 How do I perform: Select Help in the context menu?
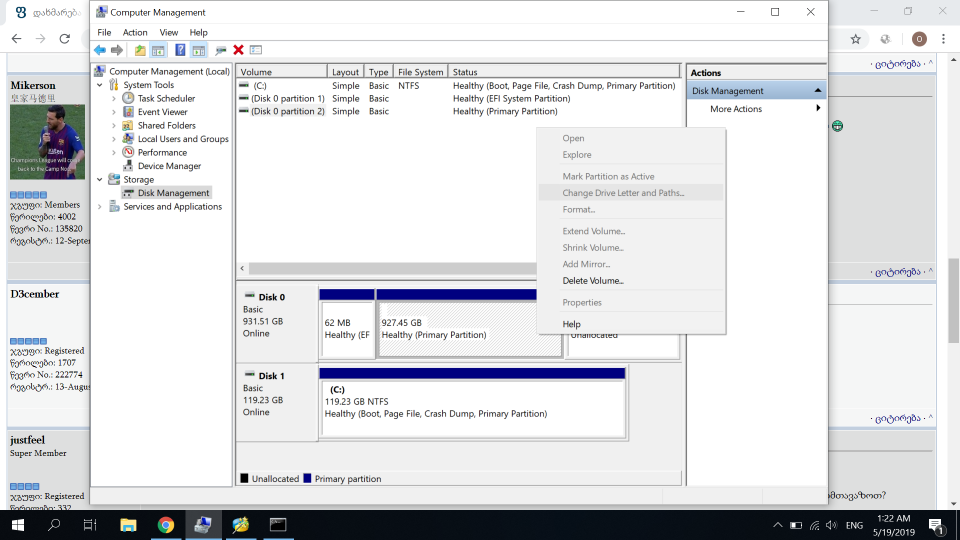click(x=571, y=324)
